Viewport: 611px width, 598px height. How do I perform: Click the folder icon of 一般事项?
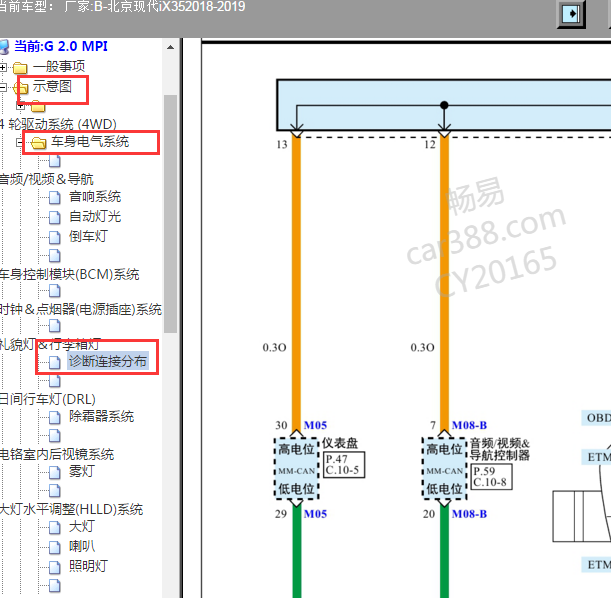point(20,68)
